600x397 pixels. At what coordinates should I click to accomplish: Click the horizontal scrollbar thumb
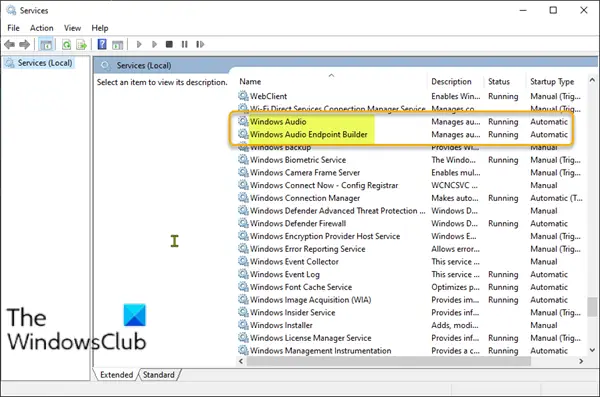click(388, 361)
